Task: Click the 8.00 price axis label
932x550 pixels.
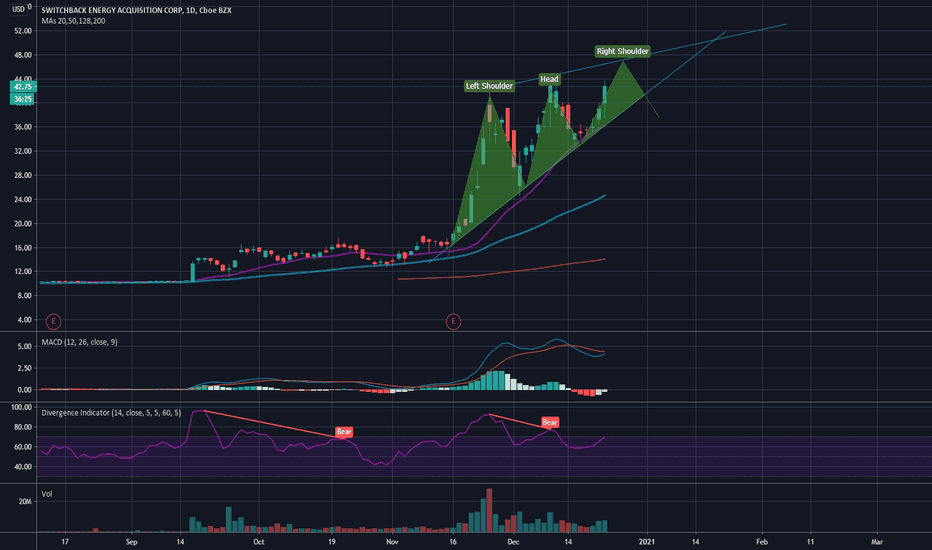Action: click(x=24, y=296)
